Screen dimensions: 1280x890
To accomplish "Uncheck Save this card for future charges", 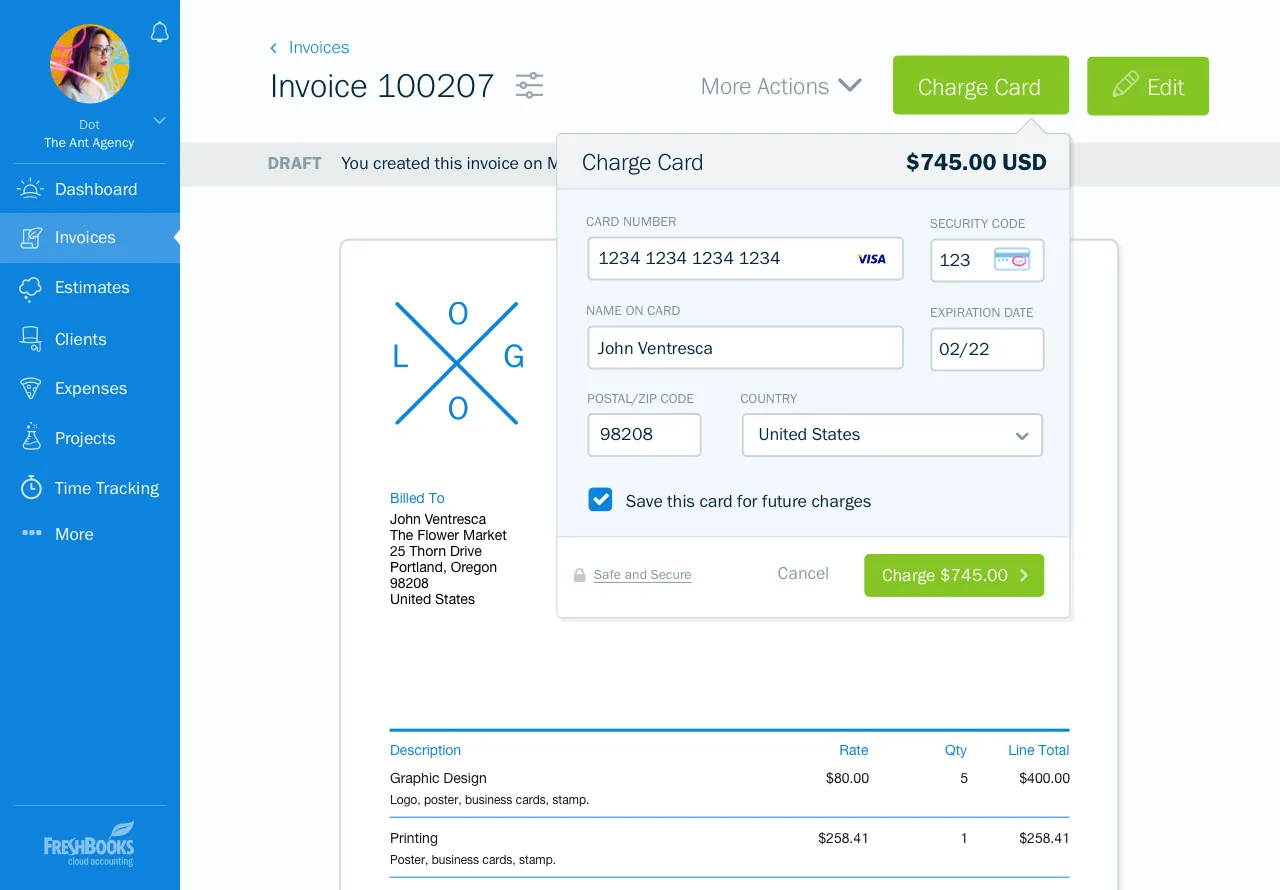I will pos(600,500).
